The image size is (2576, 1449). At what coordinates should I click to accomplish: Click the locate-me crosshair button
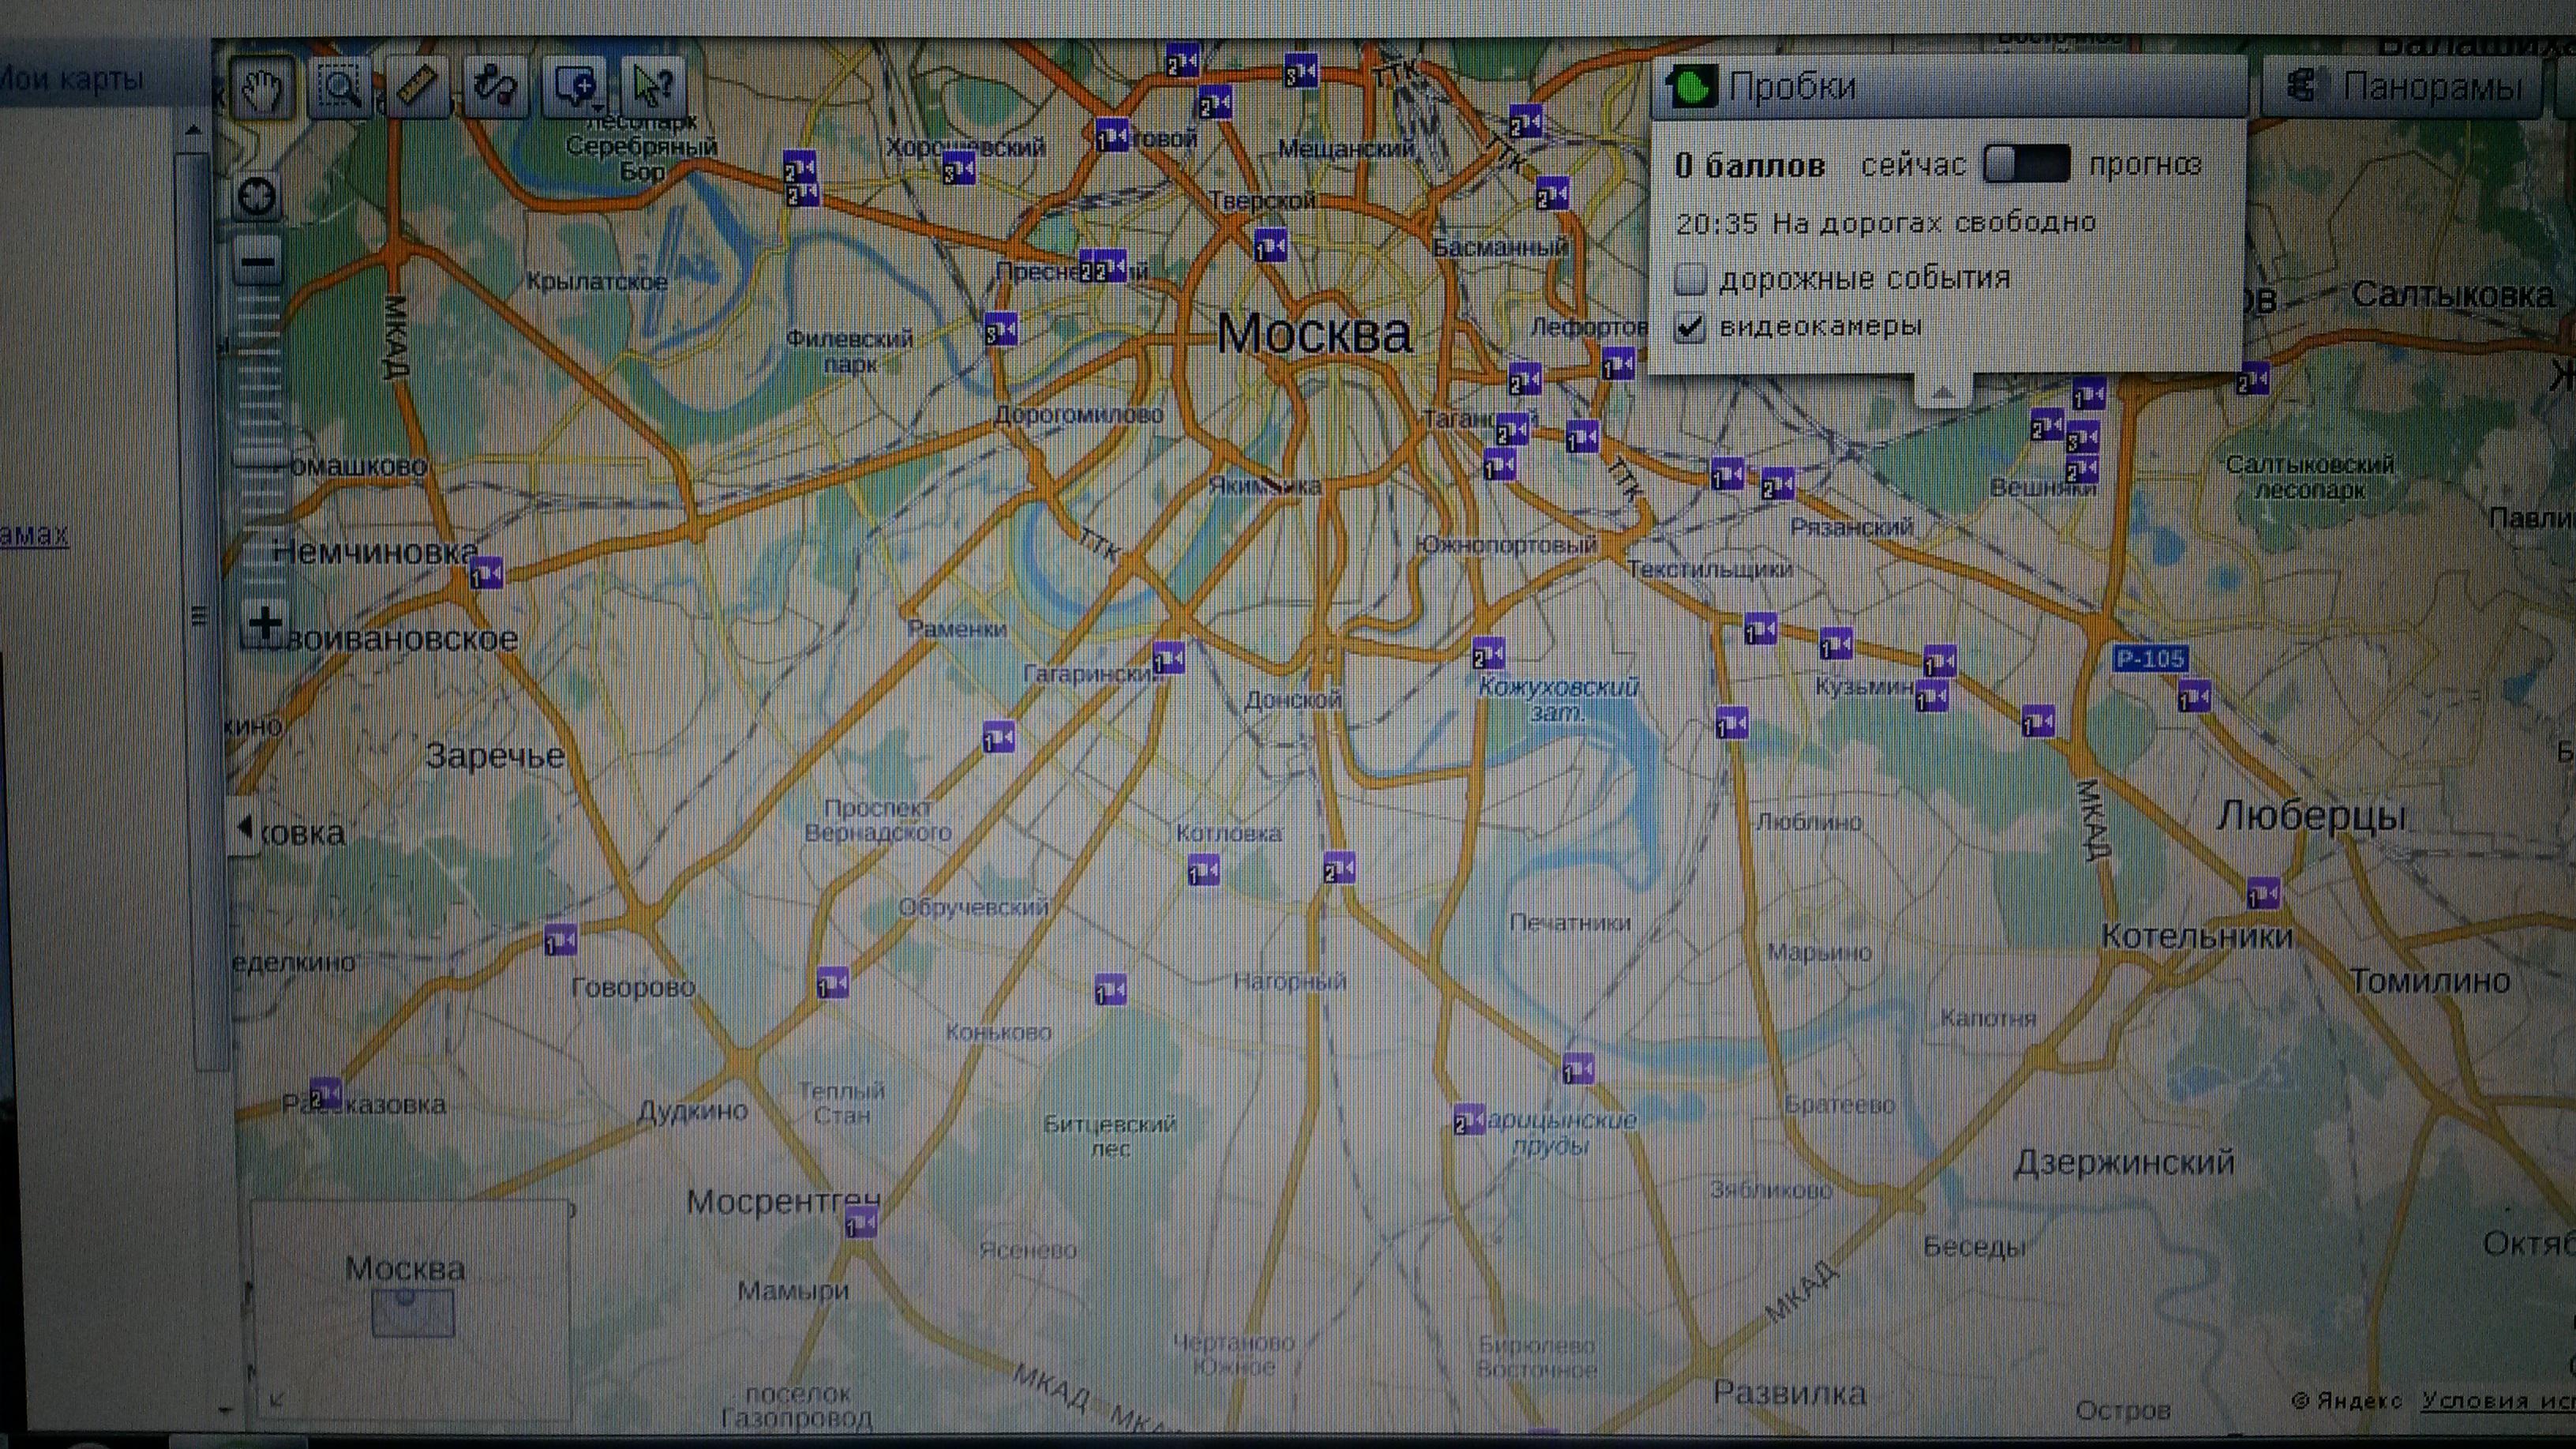click(x=258, y=196)
